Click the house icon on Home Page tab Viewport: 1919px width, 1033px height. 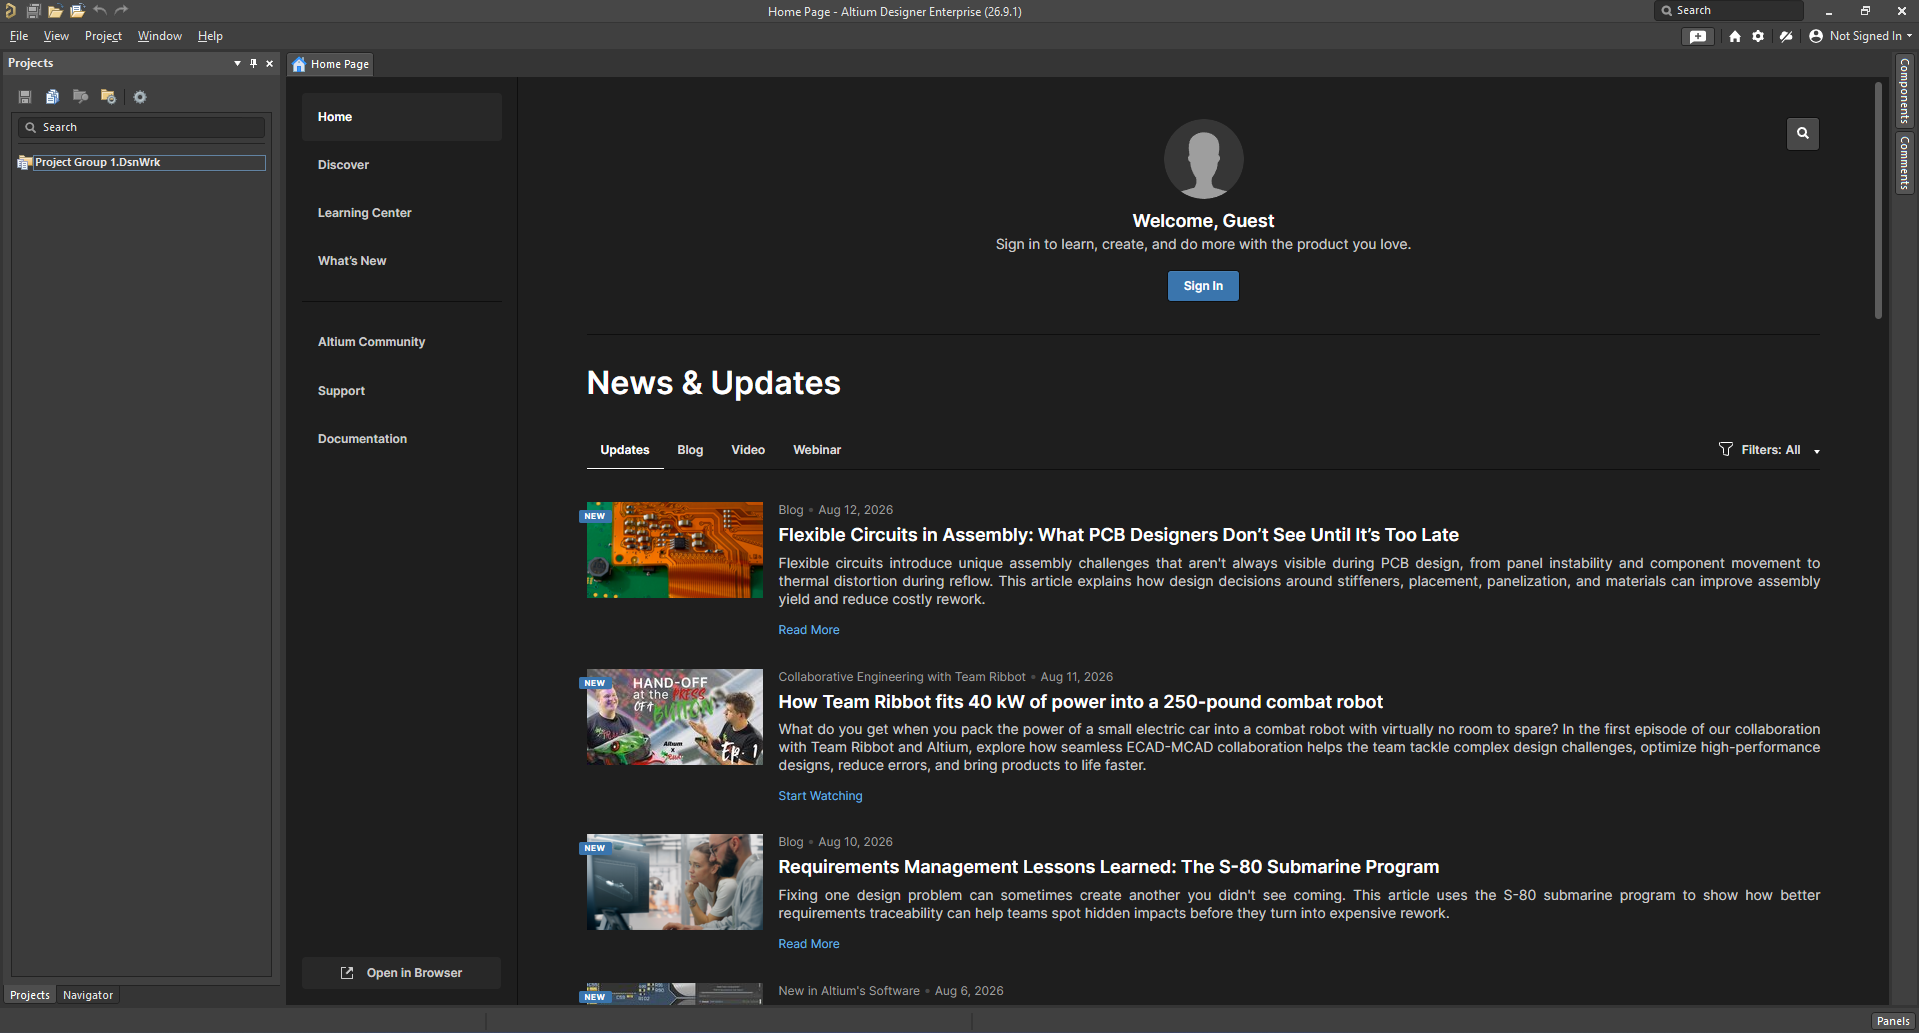[299, 64]
